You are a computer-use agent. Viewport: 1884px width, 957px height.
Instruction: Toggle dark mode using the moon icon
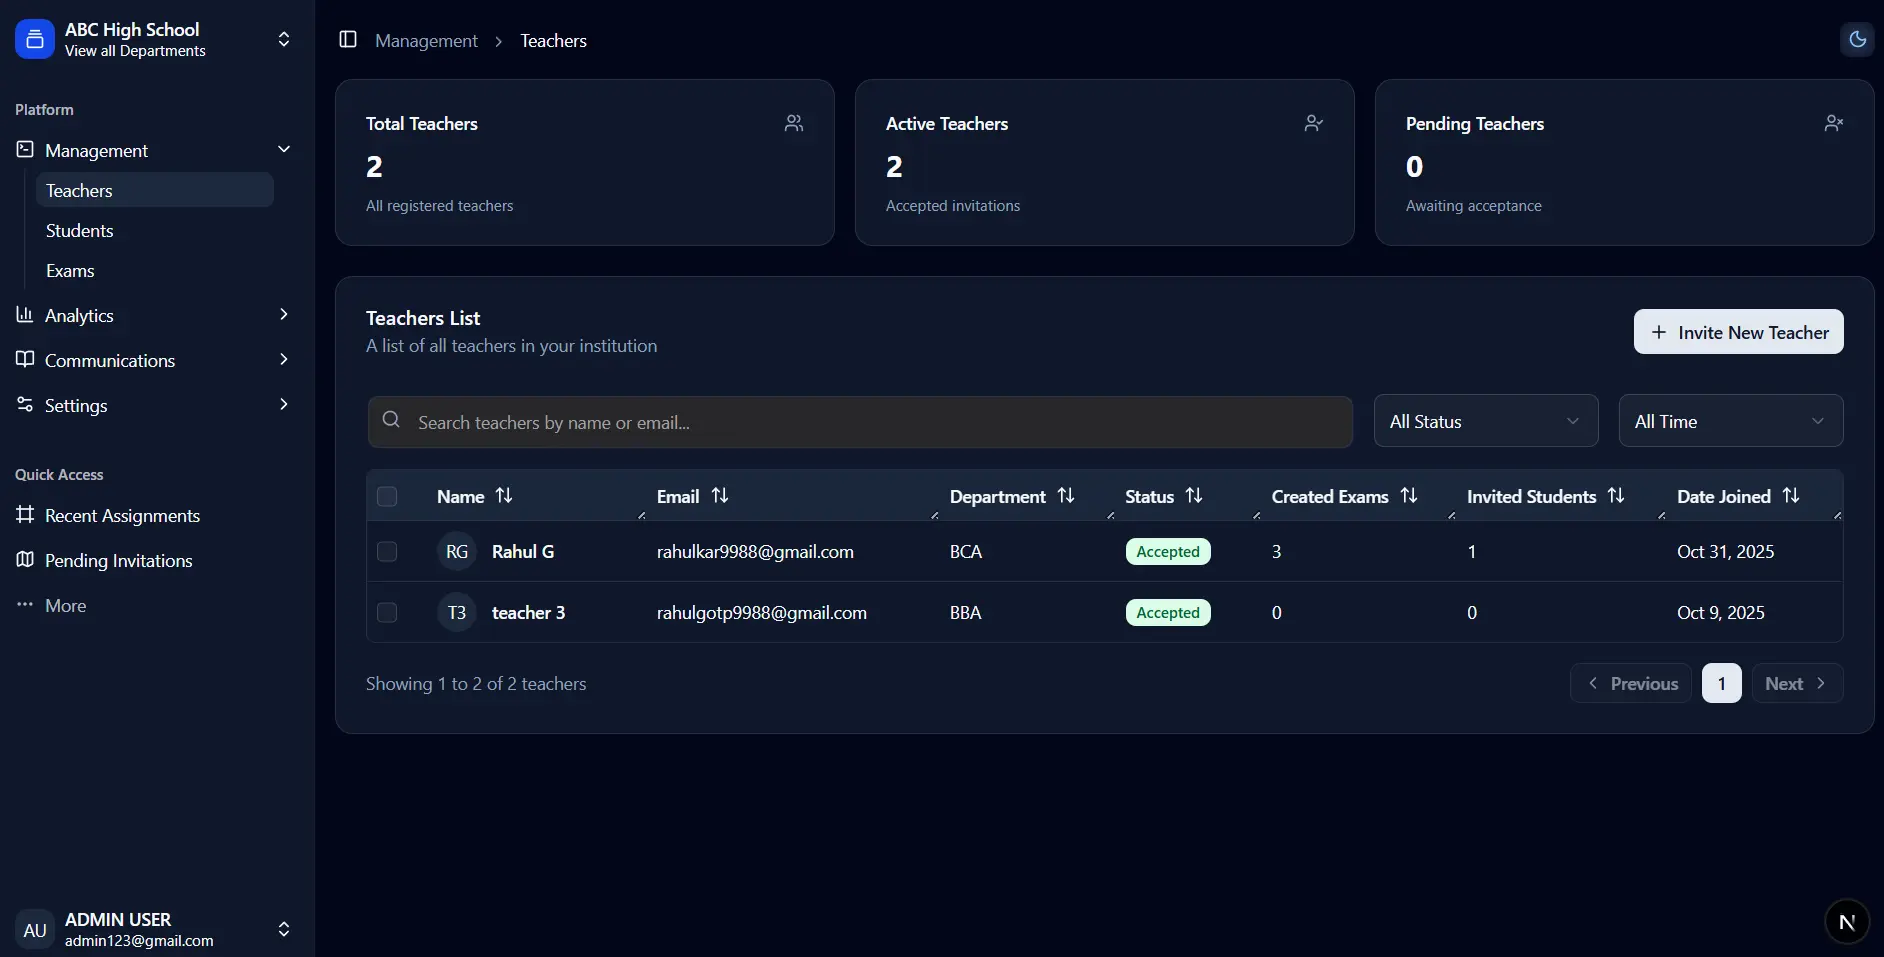pos(1858,39)
